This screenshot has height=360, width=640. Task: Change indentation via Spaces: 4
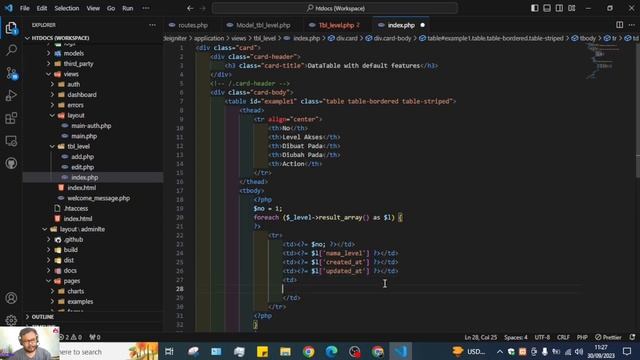[516, 337]
